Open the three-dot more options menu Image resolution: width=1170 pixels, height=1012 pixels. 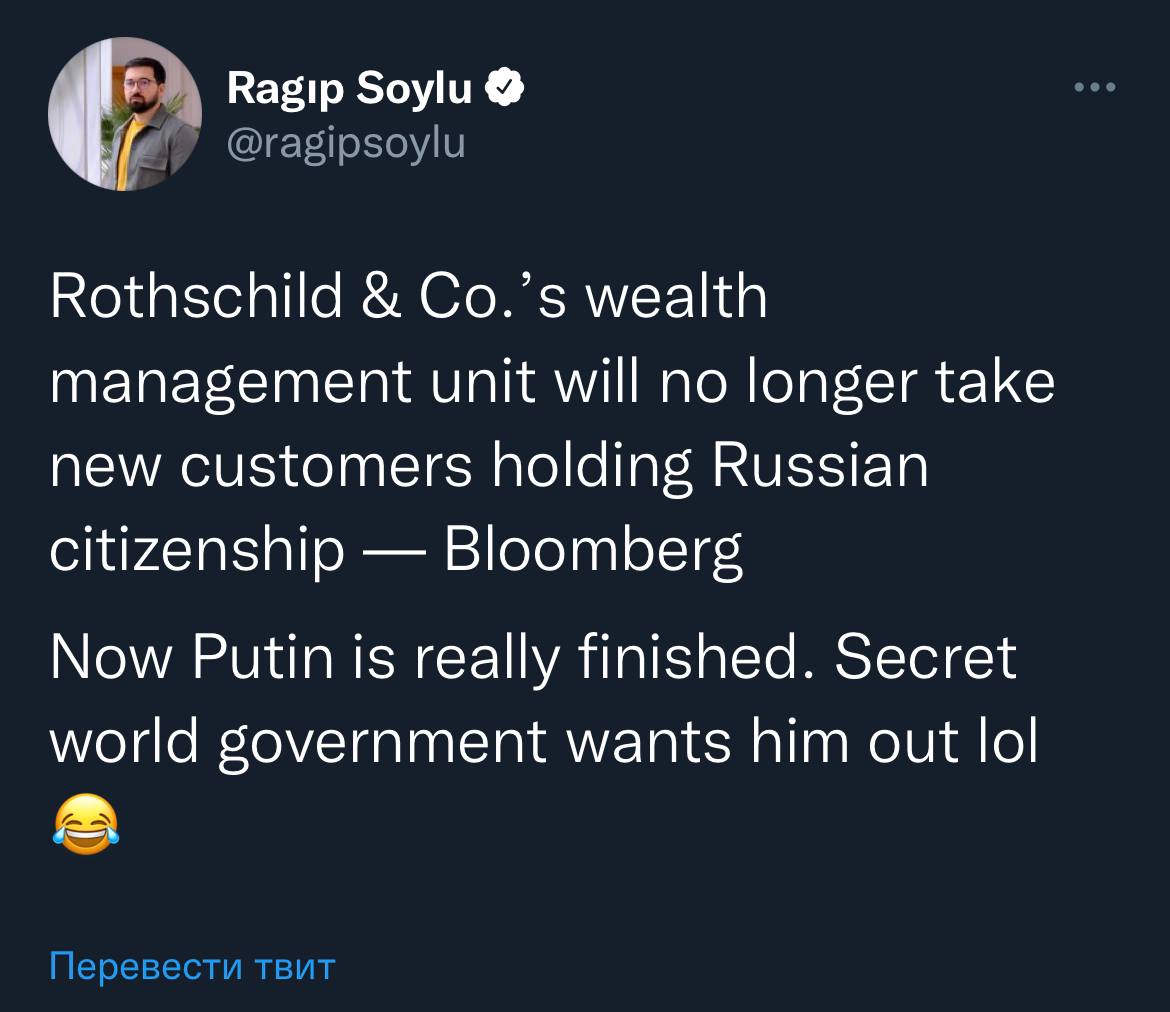[x=1094, y=88]
